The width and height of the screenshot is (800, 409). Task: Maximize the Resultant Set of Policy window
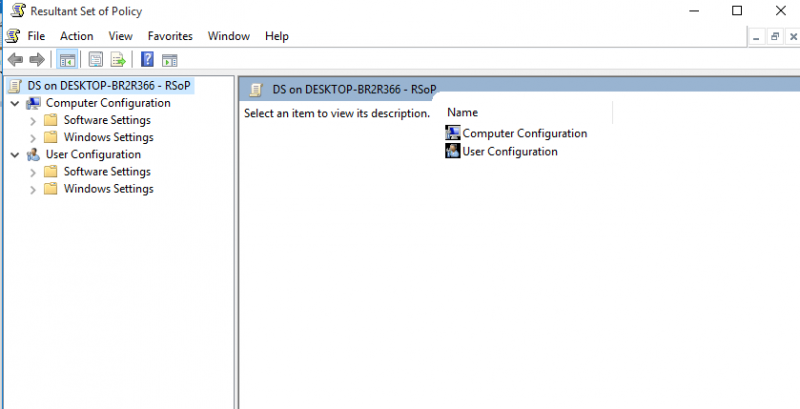737,11
